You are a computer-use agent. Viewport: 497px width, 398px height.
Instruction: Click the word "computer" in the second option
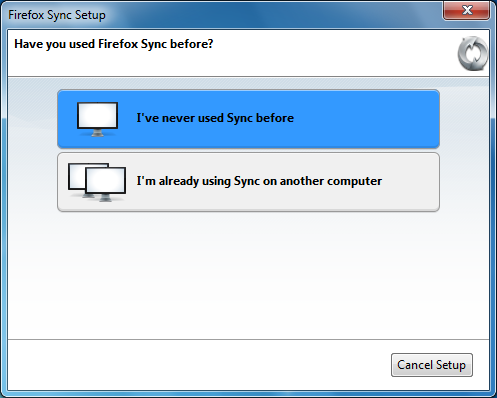click(x=355, y=181)
